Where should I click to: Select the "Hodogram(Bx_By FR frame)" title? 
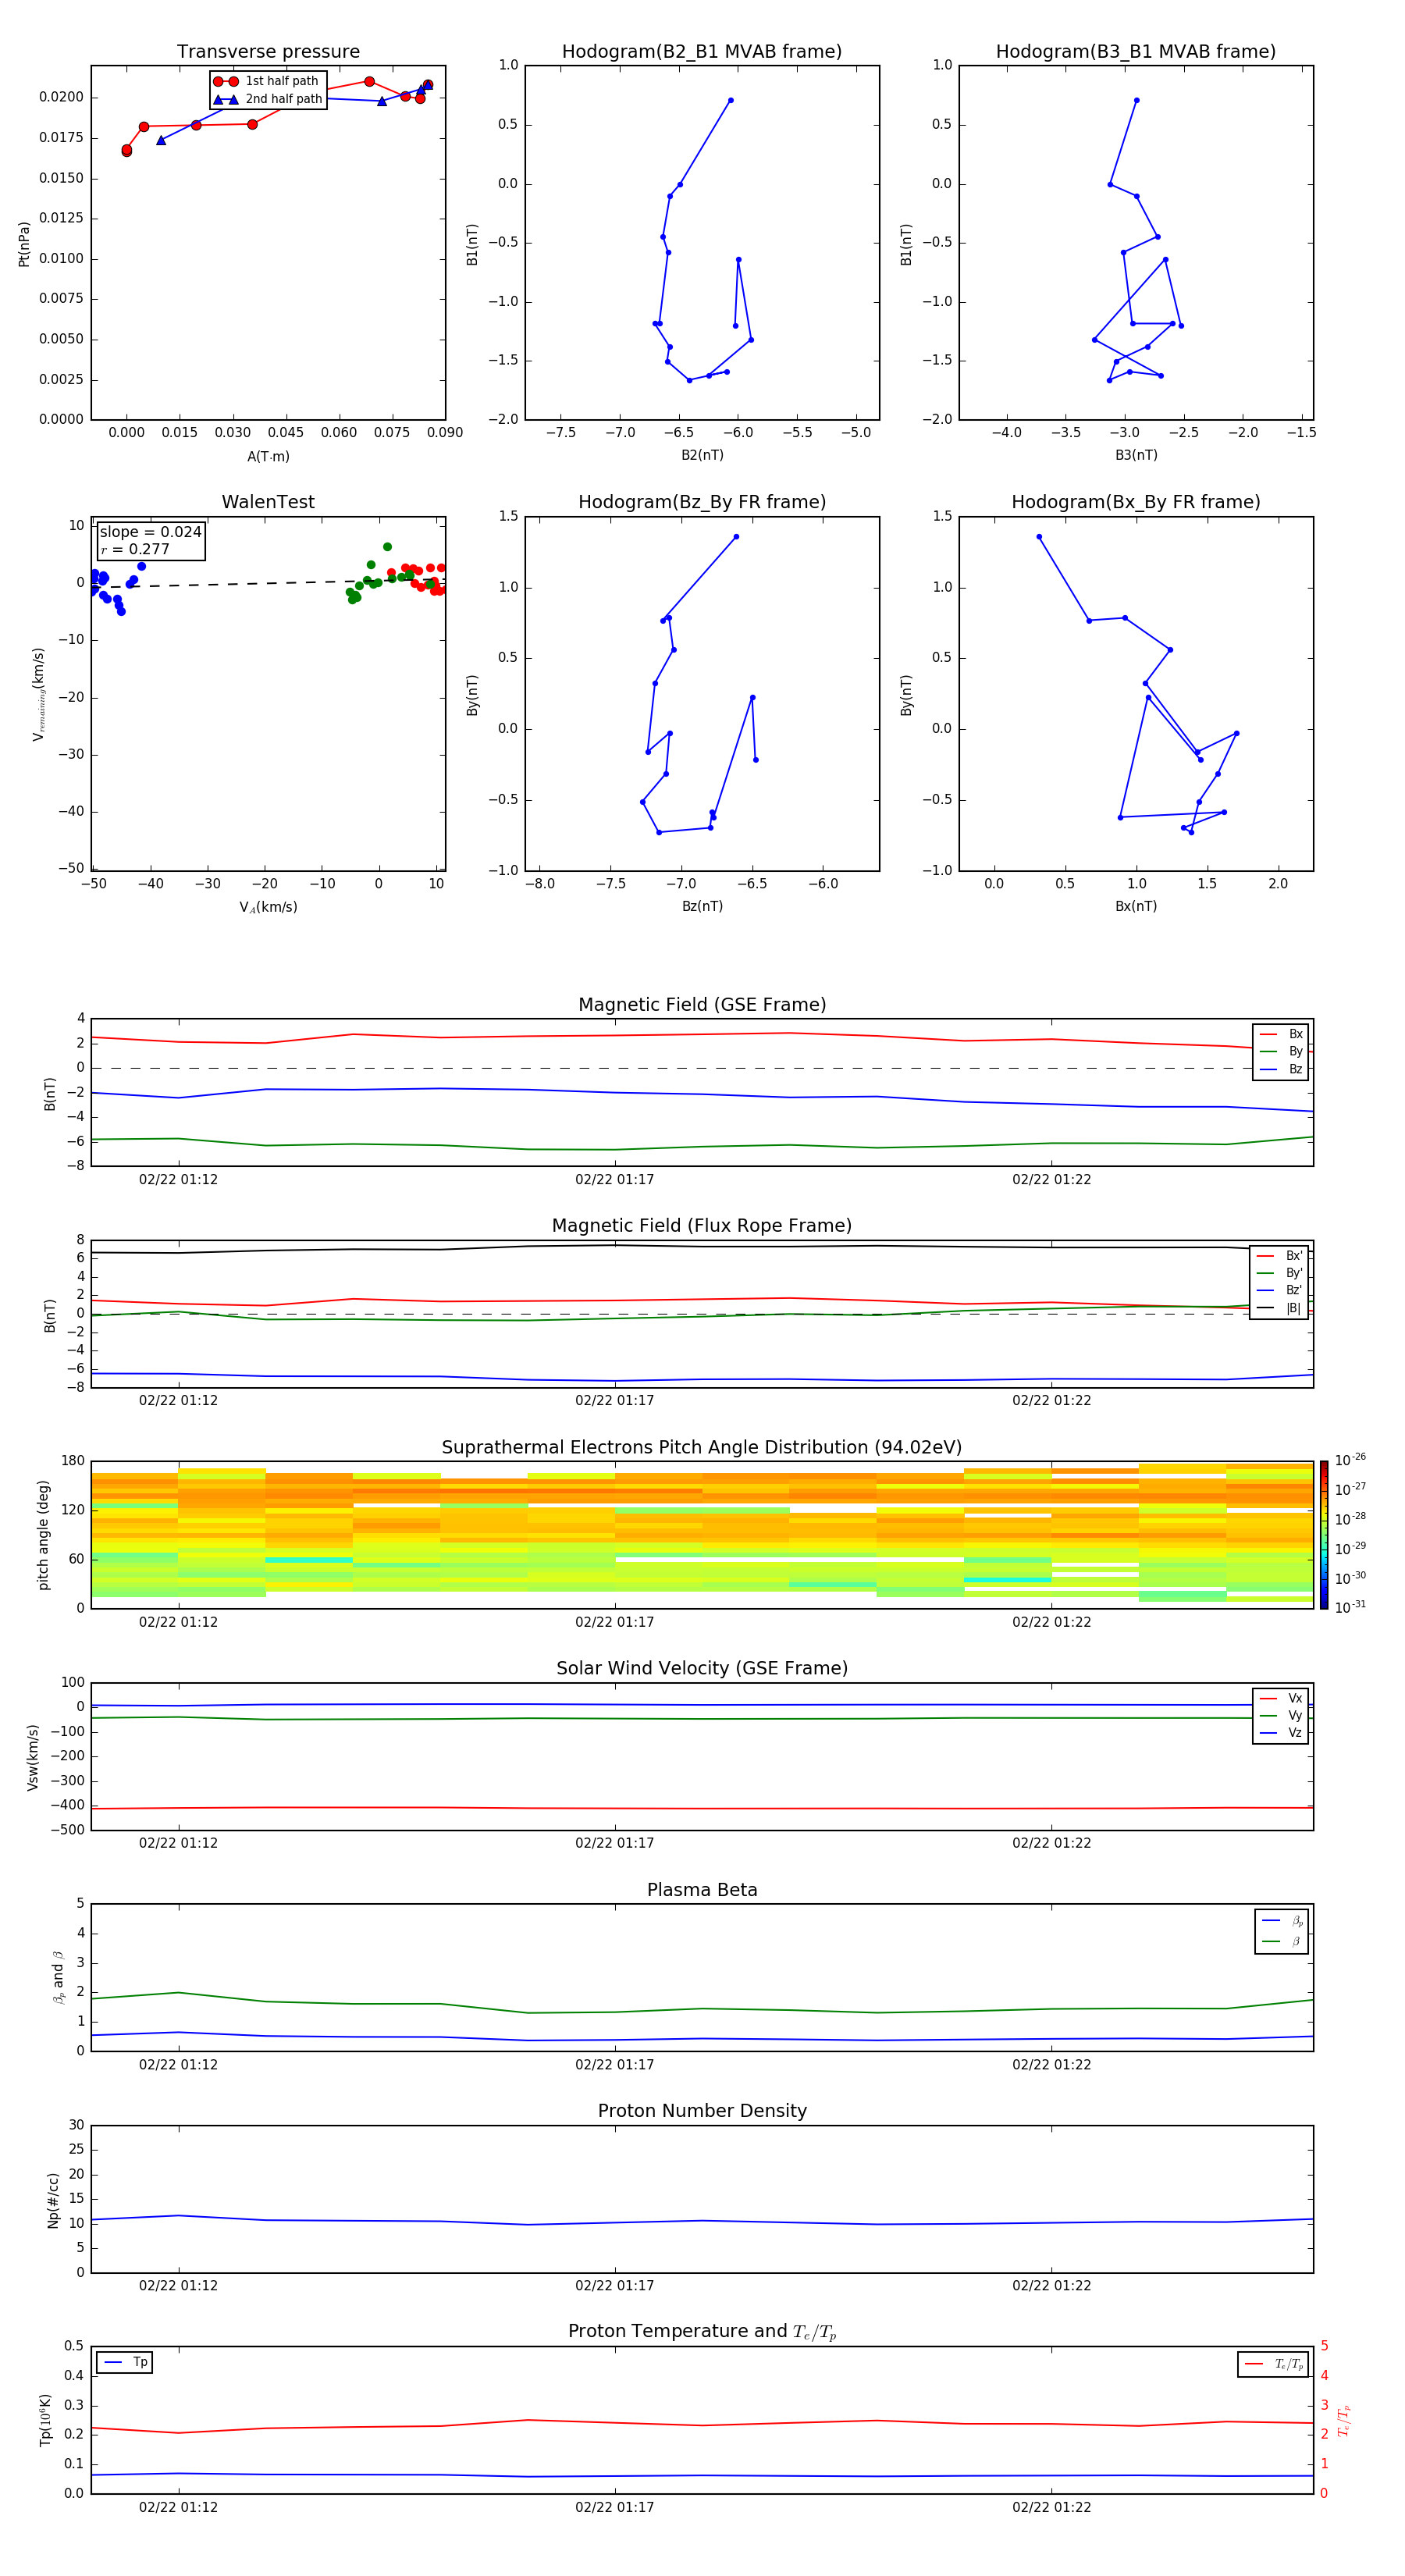click(1136, 502)
